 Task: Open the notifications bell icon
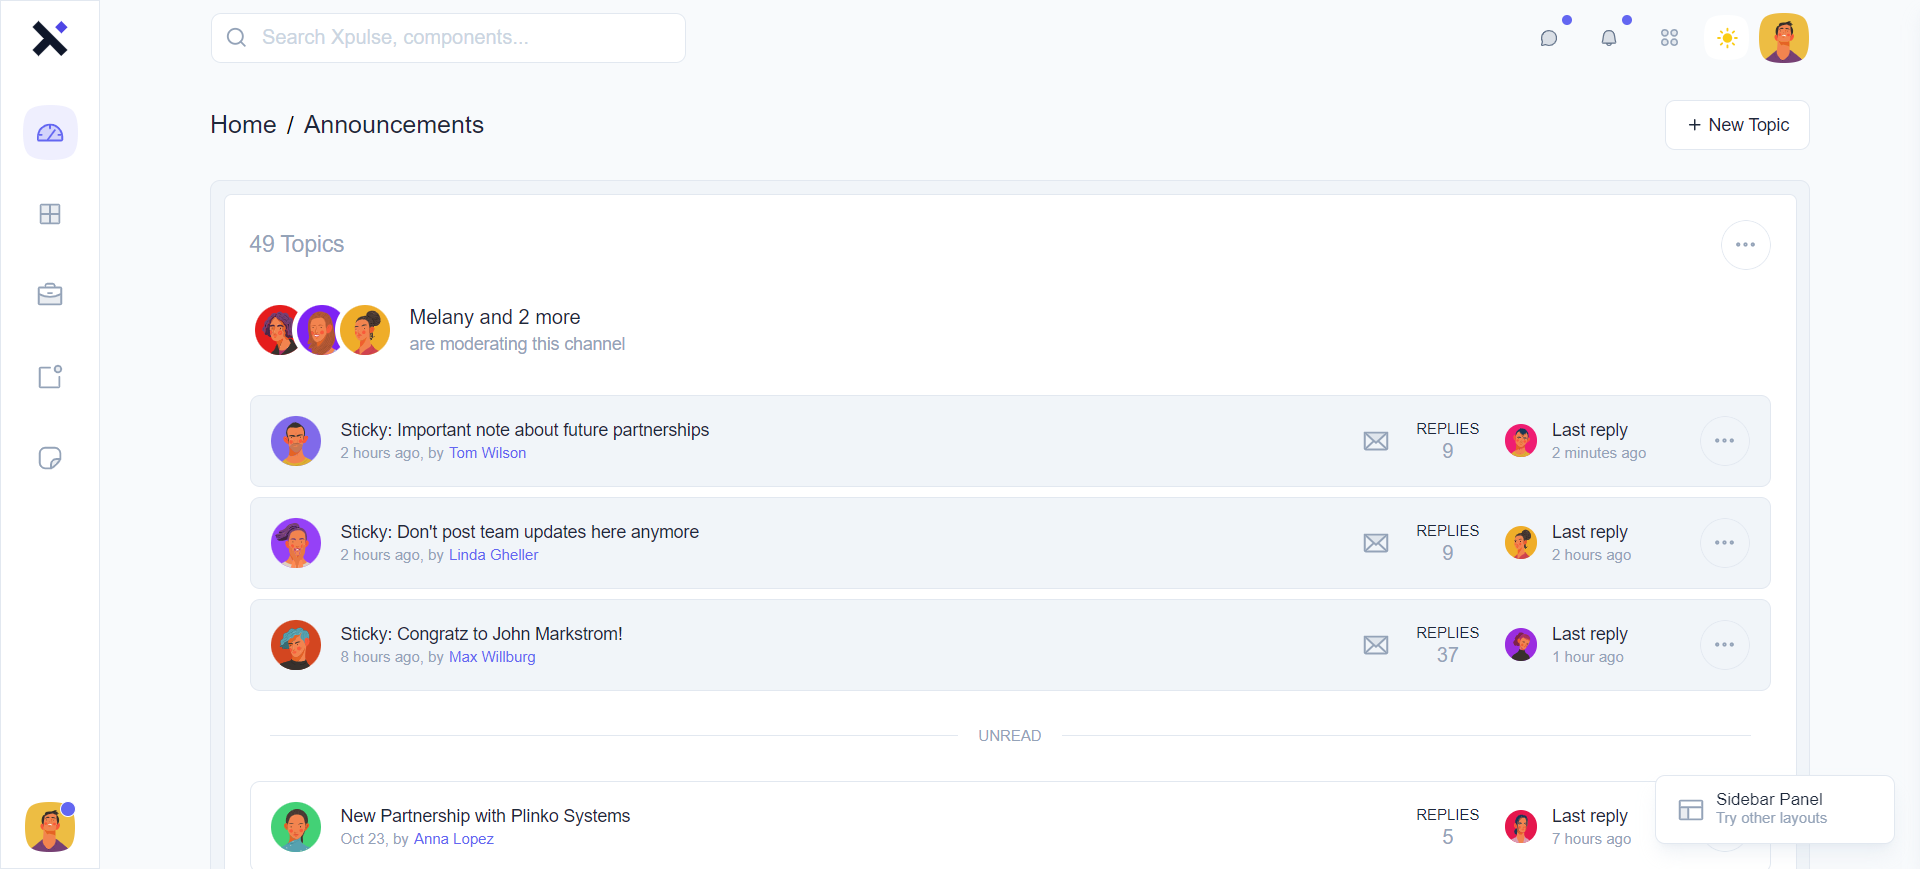[x=1609, y=38]
